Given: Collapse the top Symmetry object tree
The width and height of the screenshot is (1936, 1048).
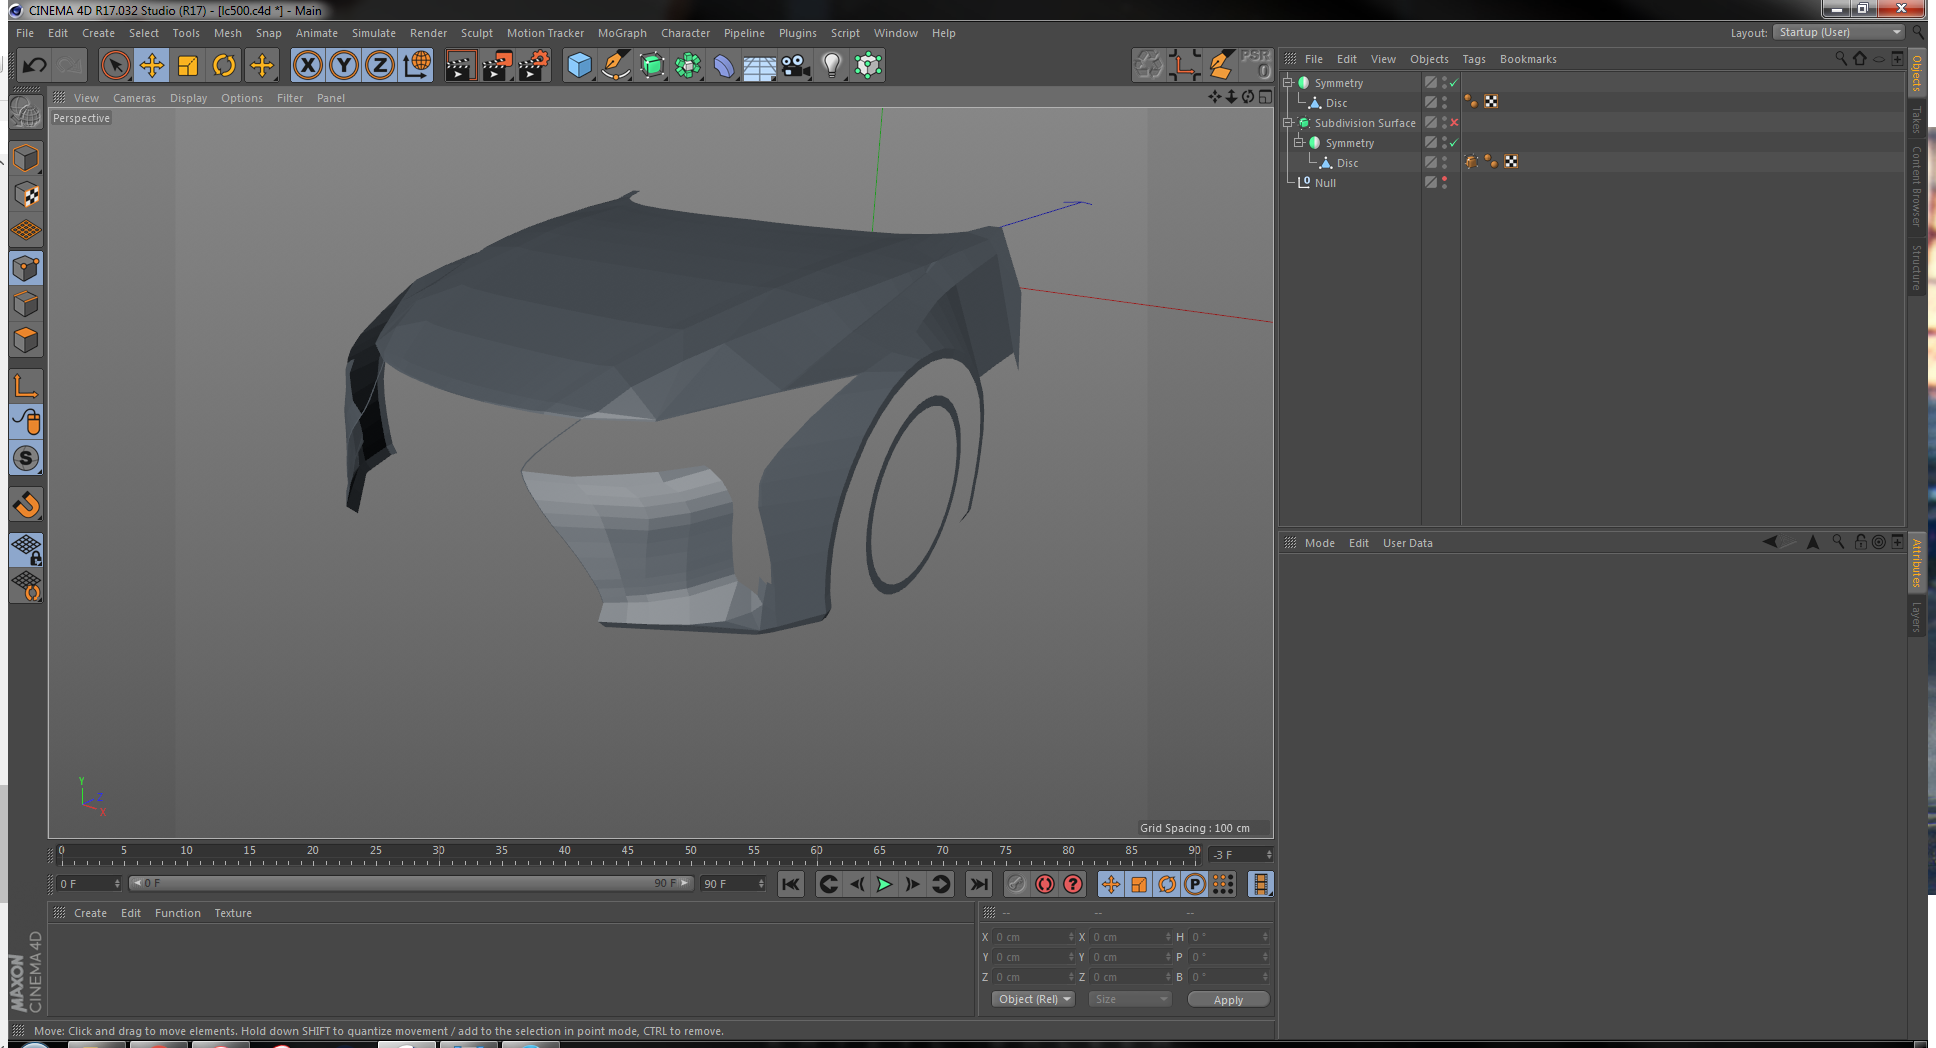Looking at the screenshot, I should (1288, 83).
